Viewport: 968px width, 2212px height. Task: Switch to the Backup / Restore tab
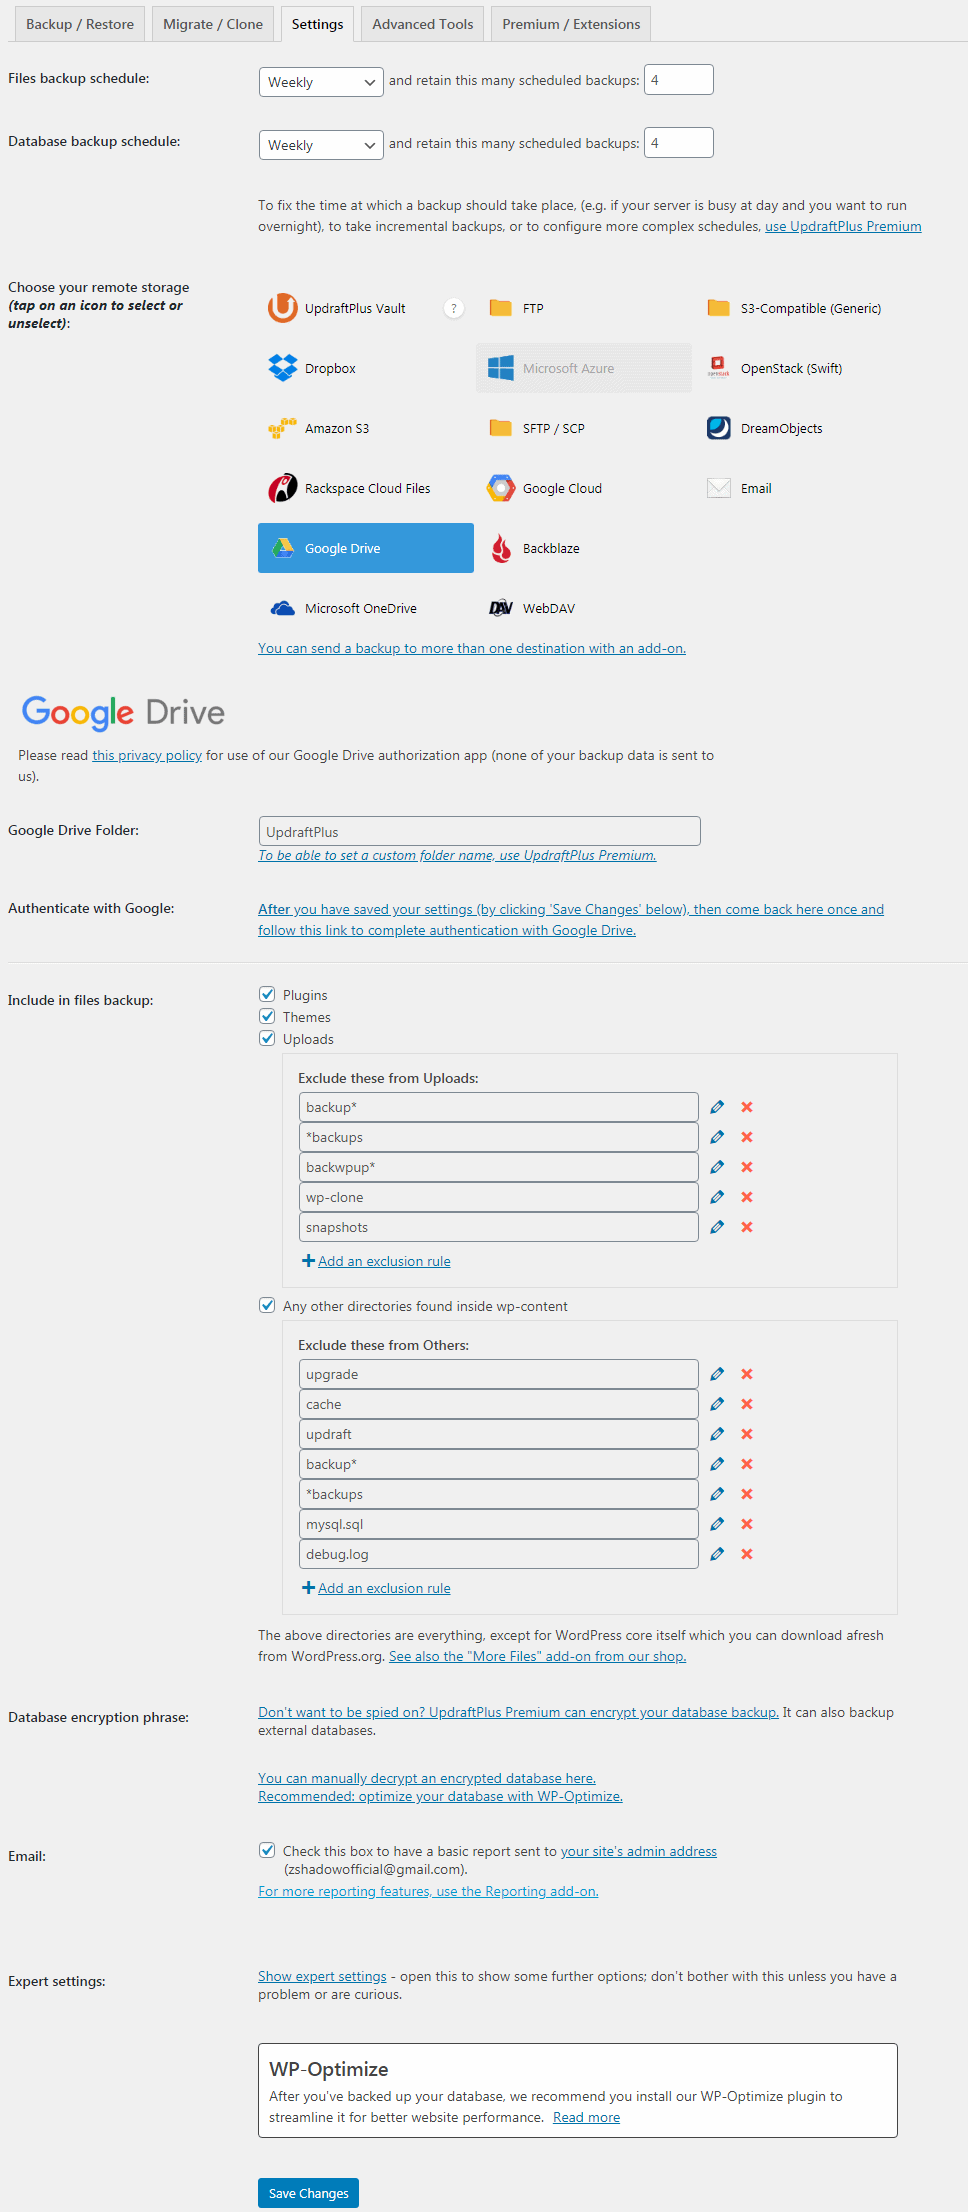pyautogui.click(x=80, y=24)
